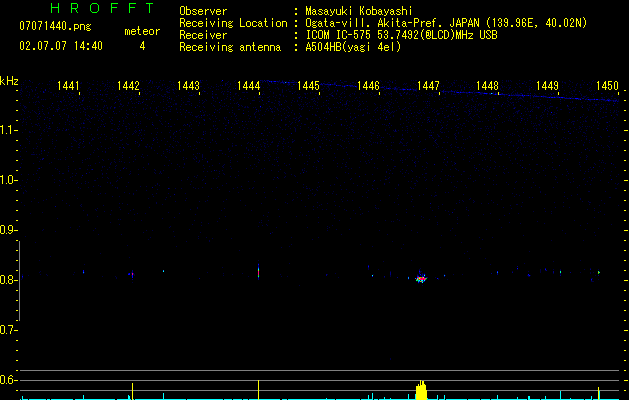
Task: Click the Receiving Location label
Action: pyautogui.click(x=233, y=23)
